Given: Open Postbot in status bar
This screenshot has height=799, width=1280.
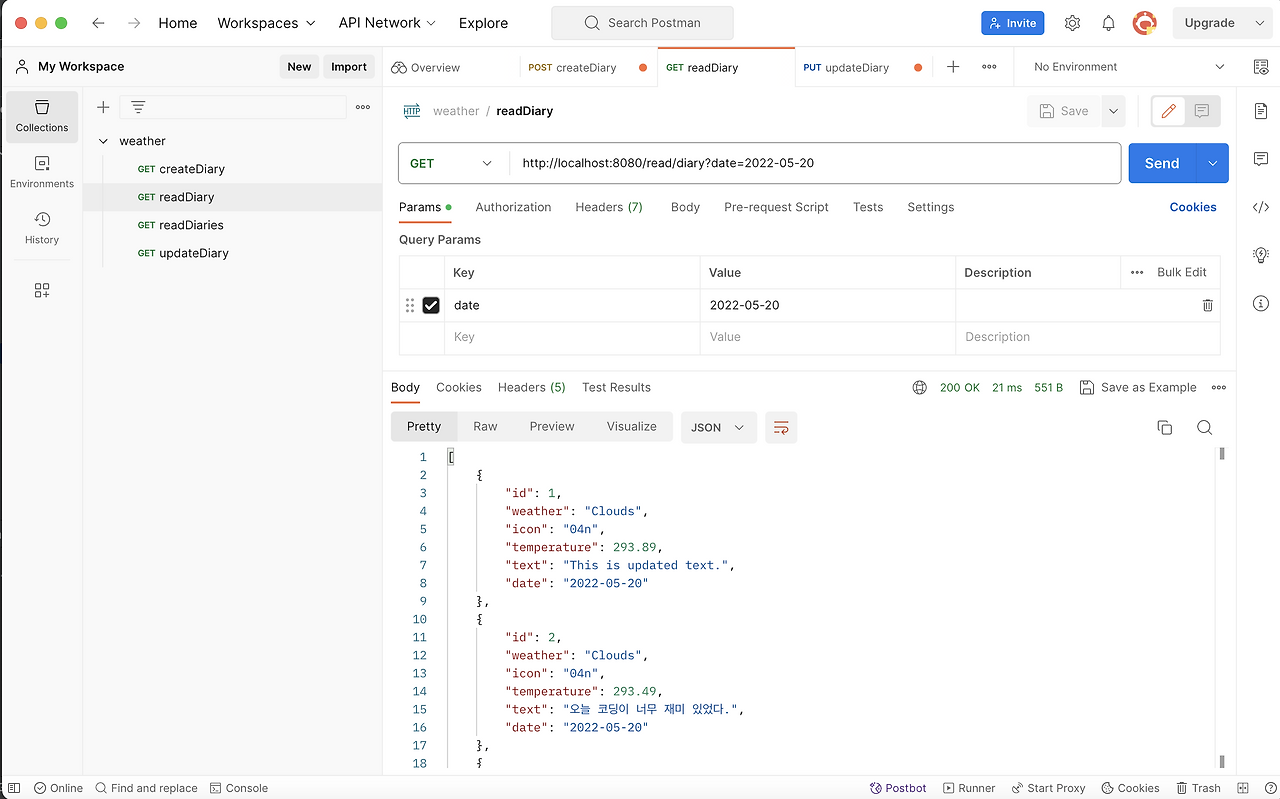Looking at the screenshot, I should [x=898, y=788].
